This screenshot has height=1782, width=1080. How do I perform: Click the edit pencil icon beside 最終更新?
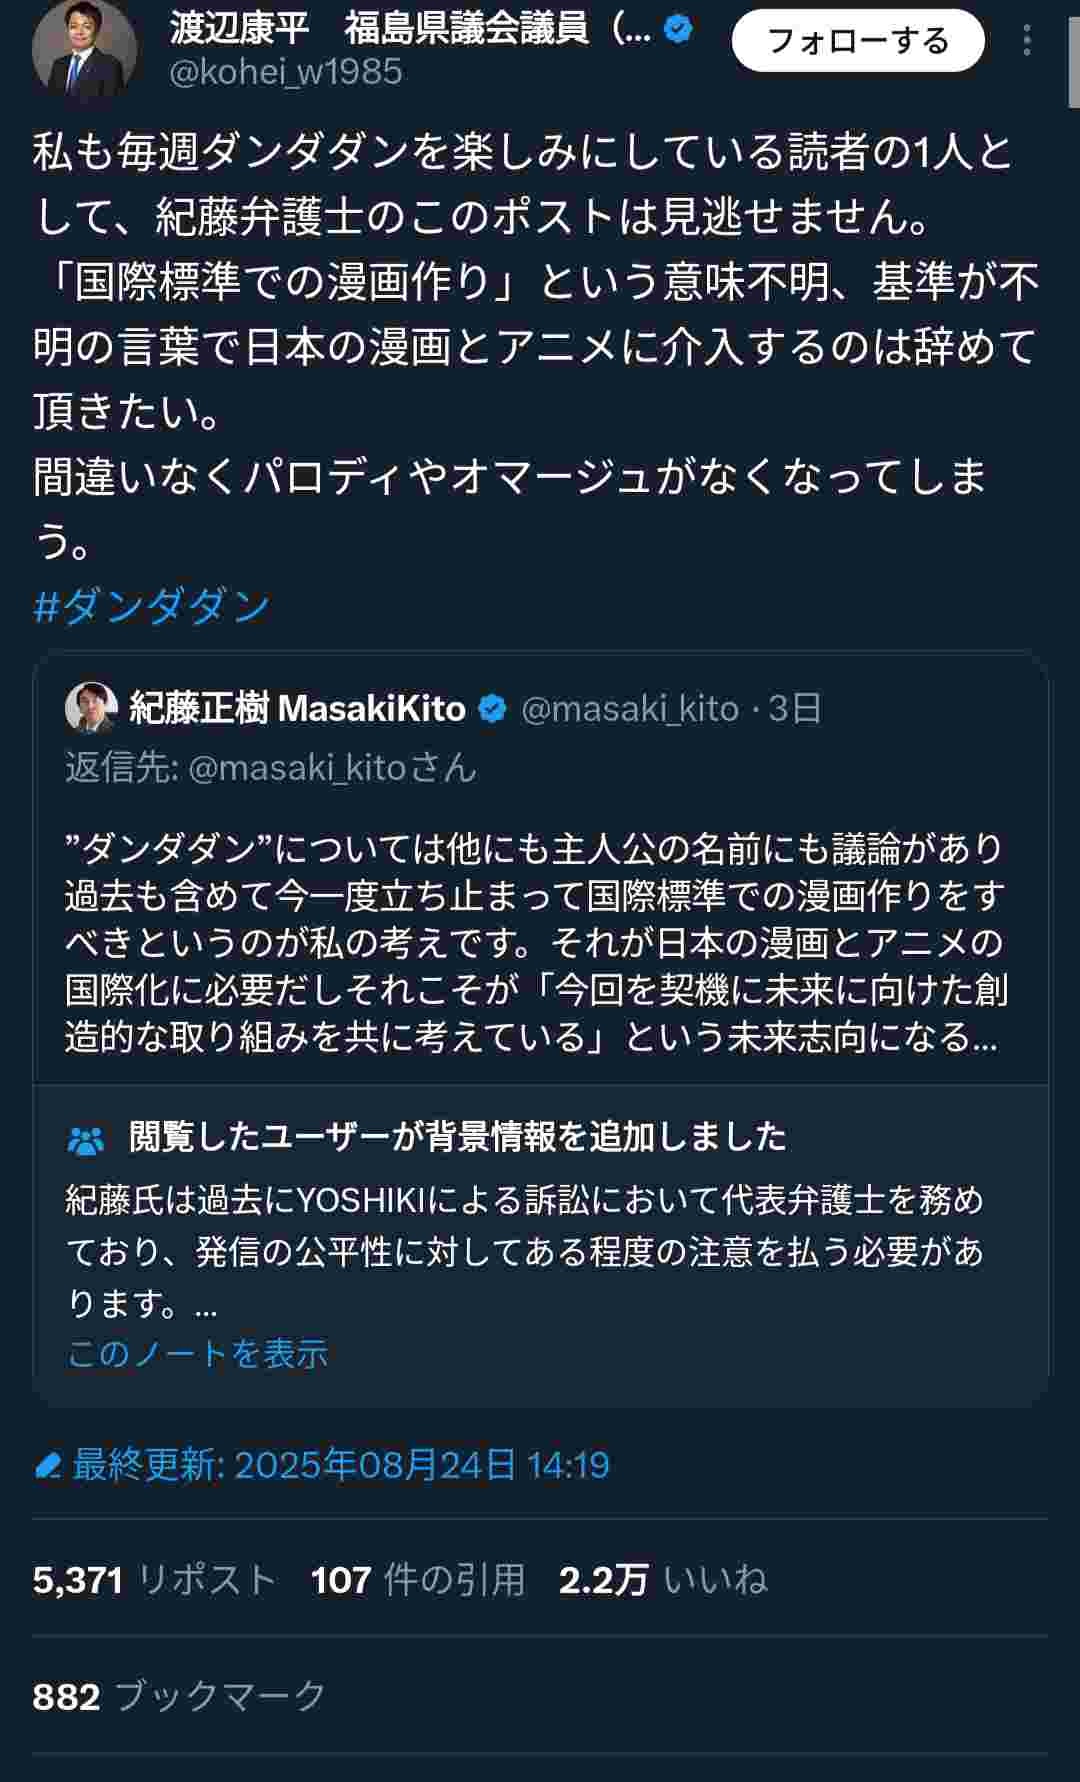47,1466
